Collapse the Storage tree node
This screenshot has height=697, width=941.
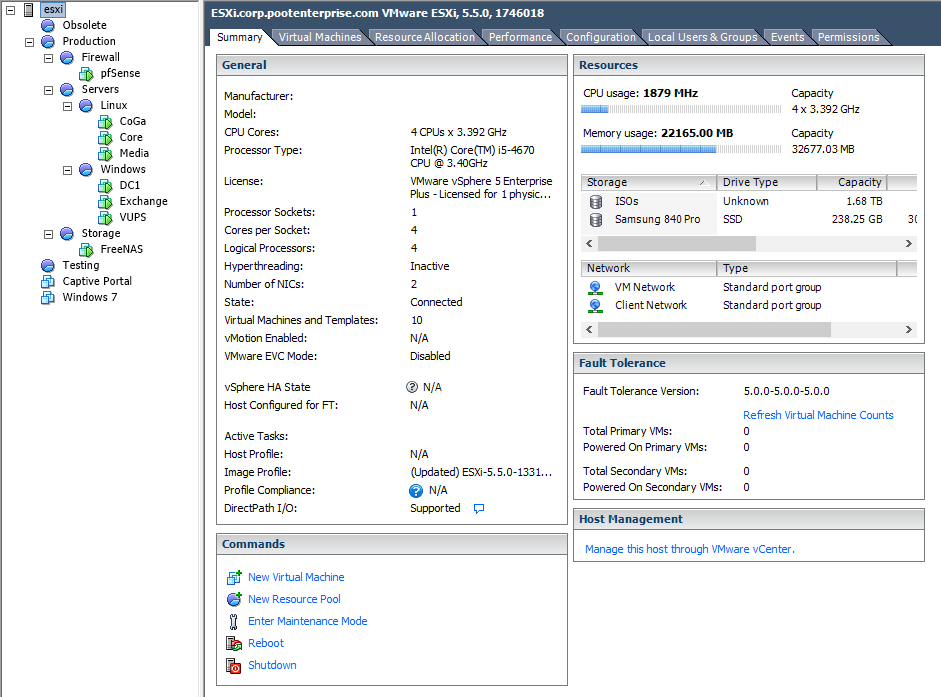pos(49,234)
